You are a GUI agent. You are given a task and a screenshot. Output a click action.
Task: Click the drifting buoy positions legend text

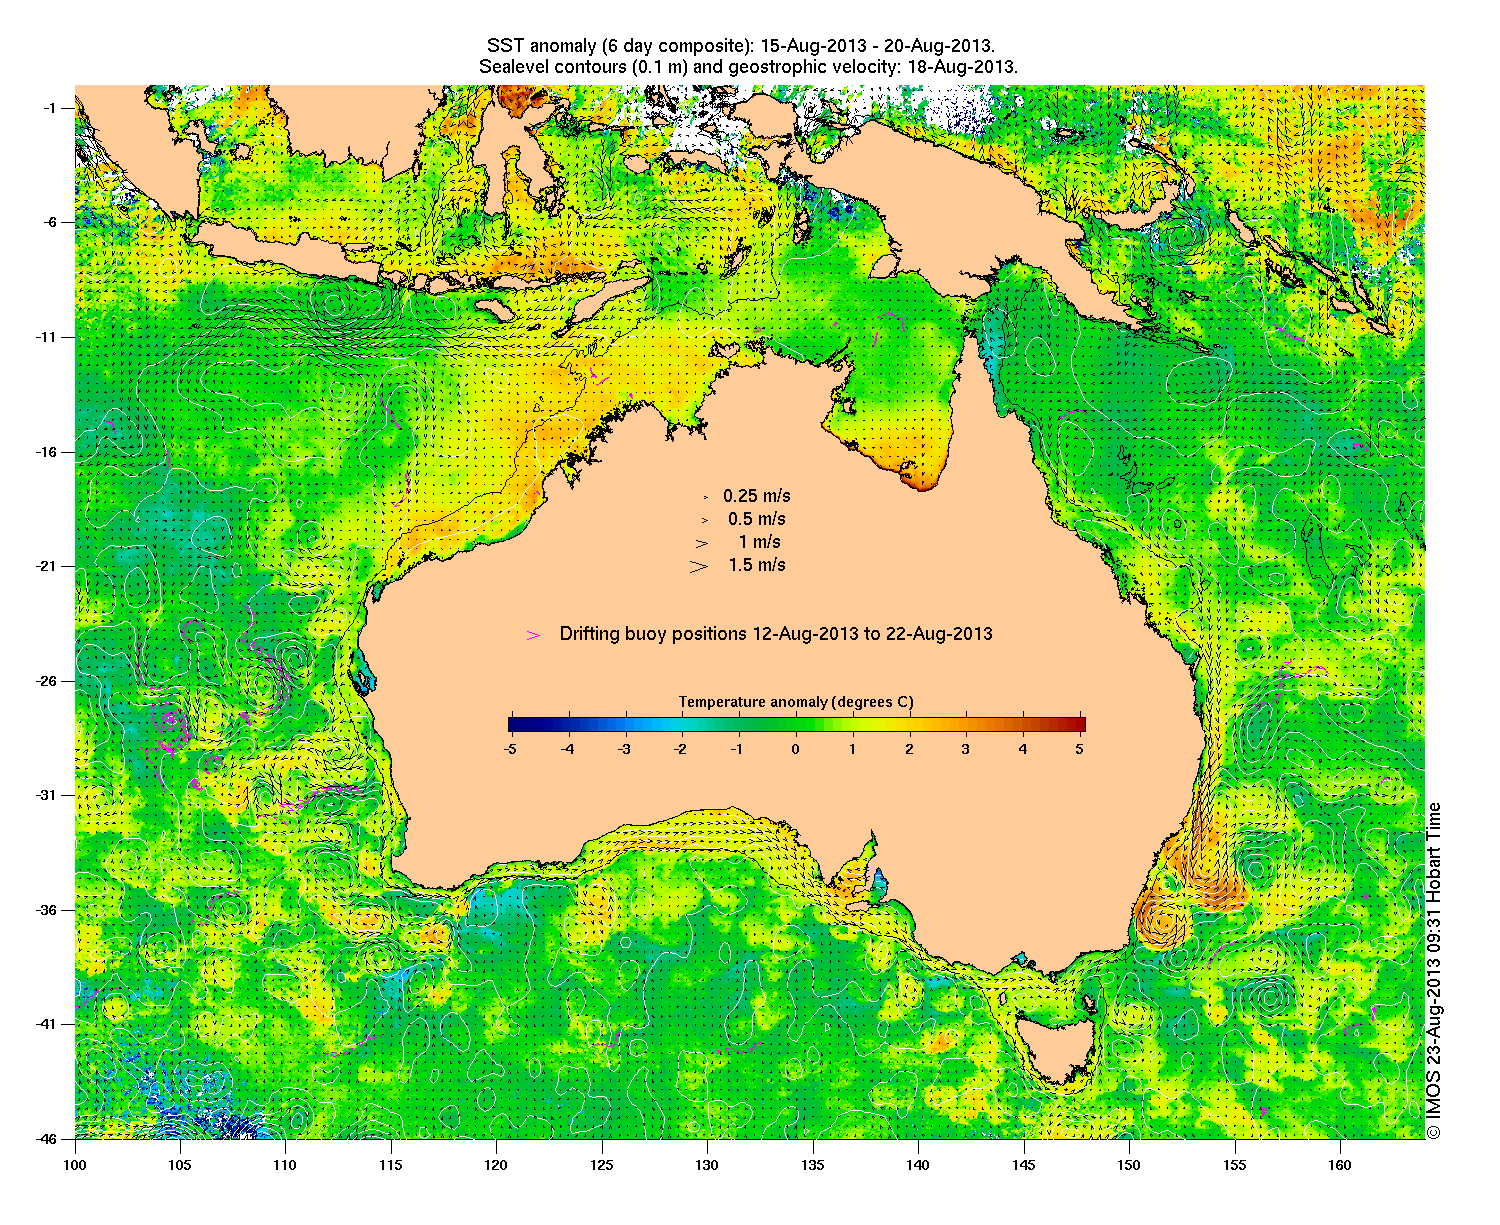click(x=776, y=634)
